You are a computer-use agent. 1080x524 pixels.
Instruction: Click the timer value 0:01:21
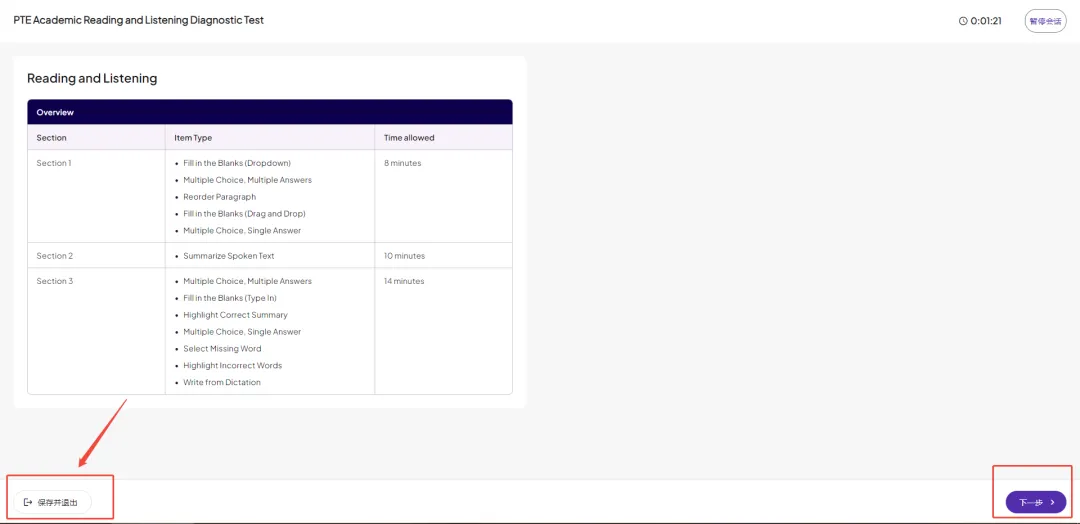[x=986, y=21]
